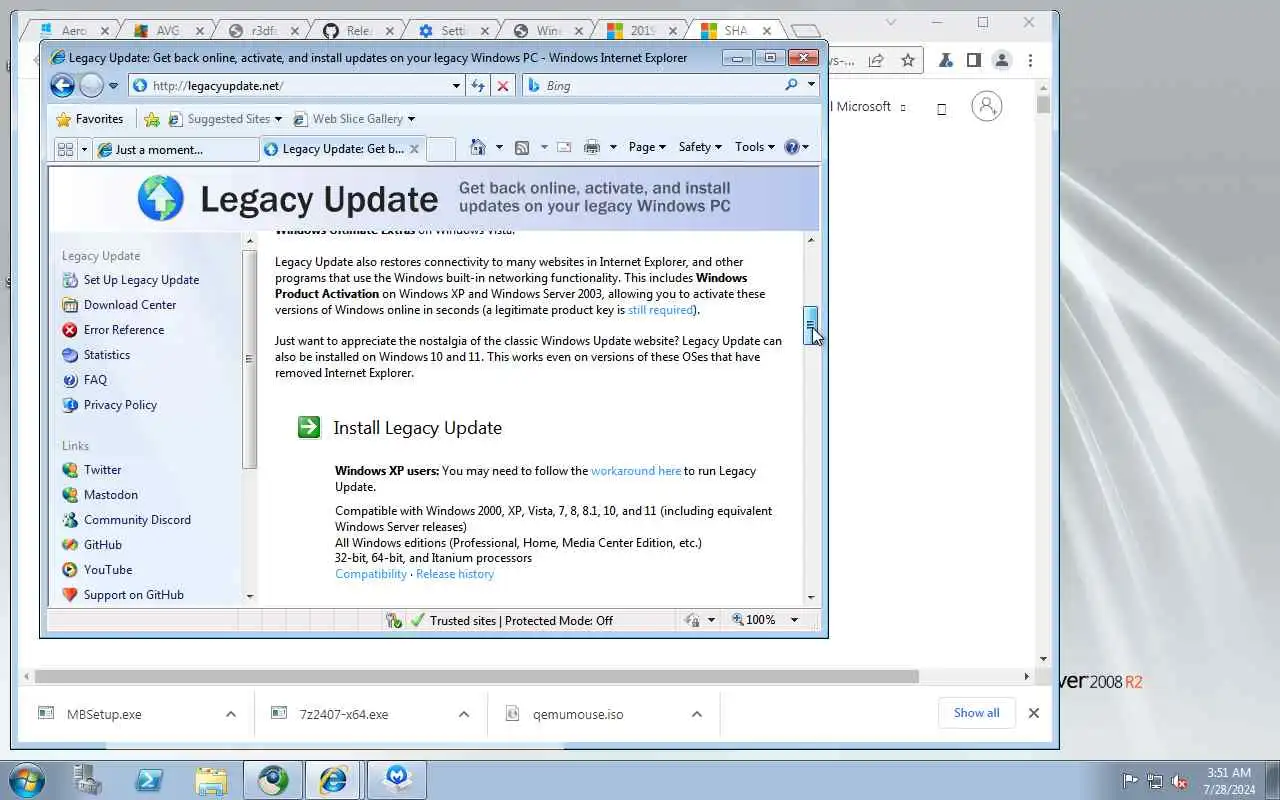Open Set Up Legacy Update link
This screenshot has height=800, width=1280.
141,280
